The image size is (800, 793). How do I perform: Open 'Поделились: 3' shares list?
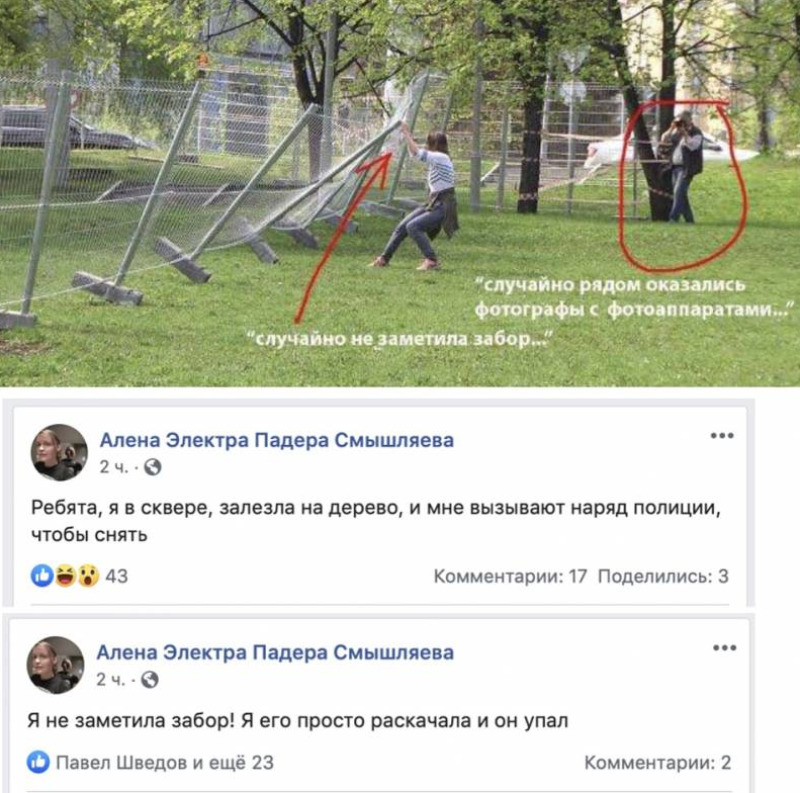pos(663,576)
